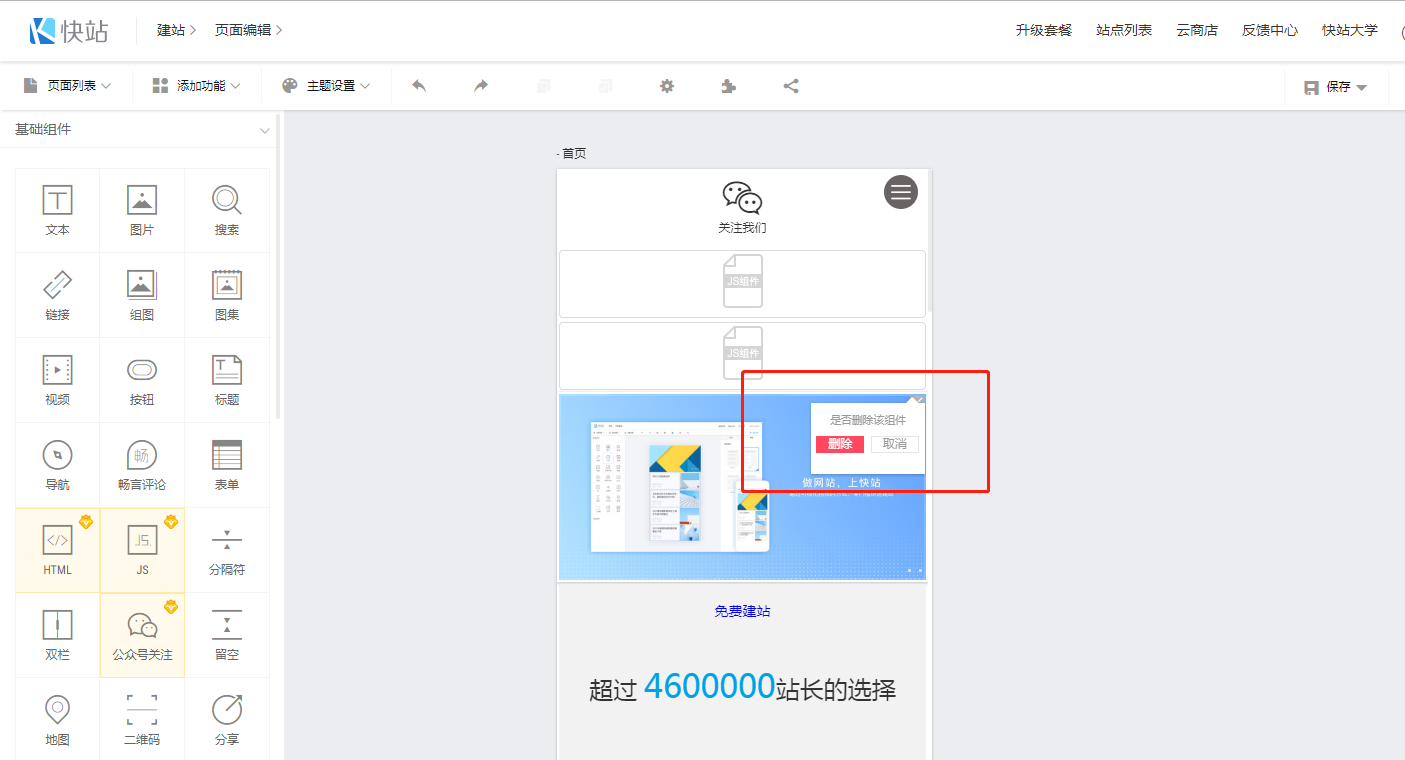Click the share icon in toolbar
The image size is (1405, 760).
(x=791, y=86)
